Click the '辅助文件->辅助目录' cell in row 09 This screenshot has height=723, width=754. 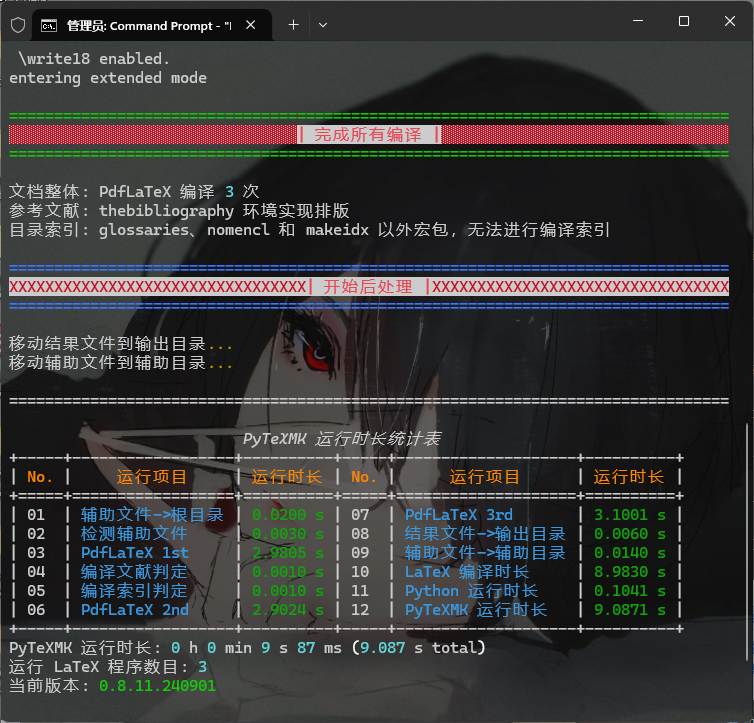(x=485, y=553)
